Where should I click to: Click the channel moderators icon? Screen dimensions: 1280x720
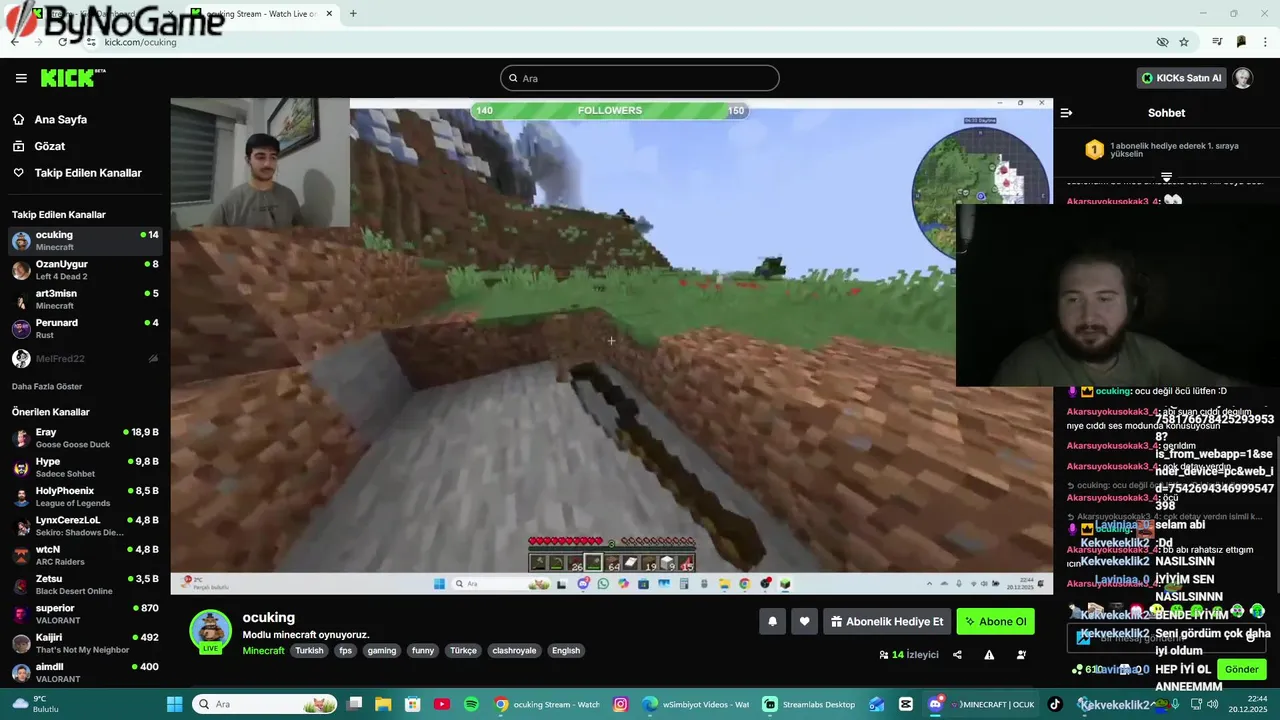[1021, 655]
